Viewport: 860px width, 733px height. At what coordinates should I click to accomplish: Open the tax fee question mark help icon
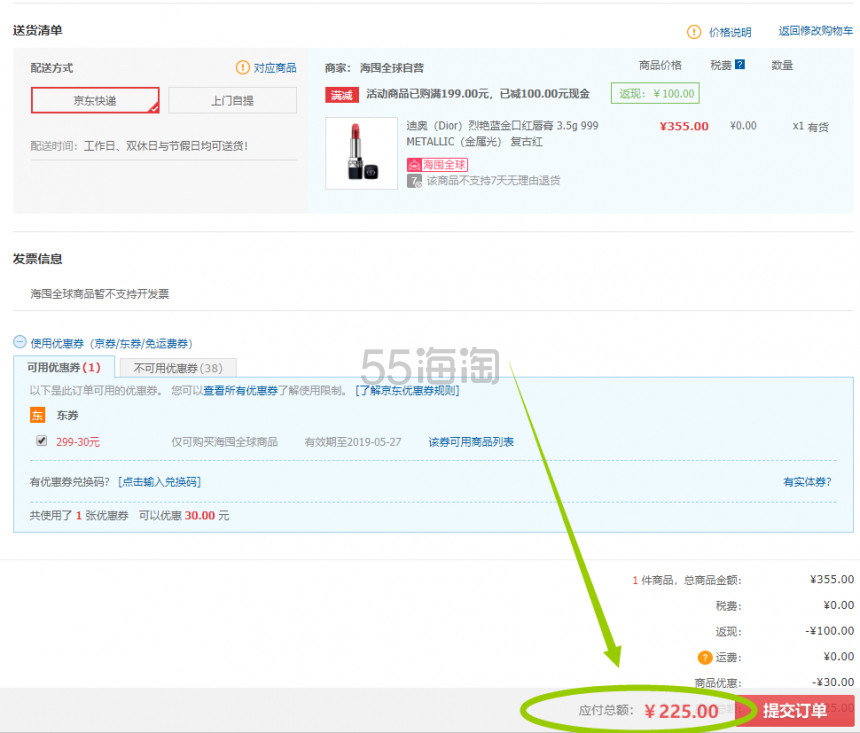(740, 64)
